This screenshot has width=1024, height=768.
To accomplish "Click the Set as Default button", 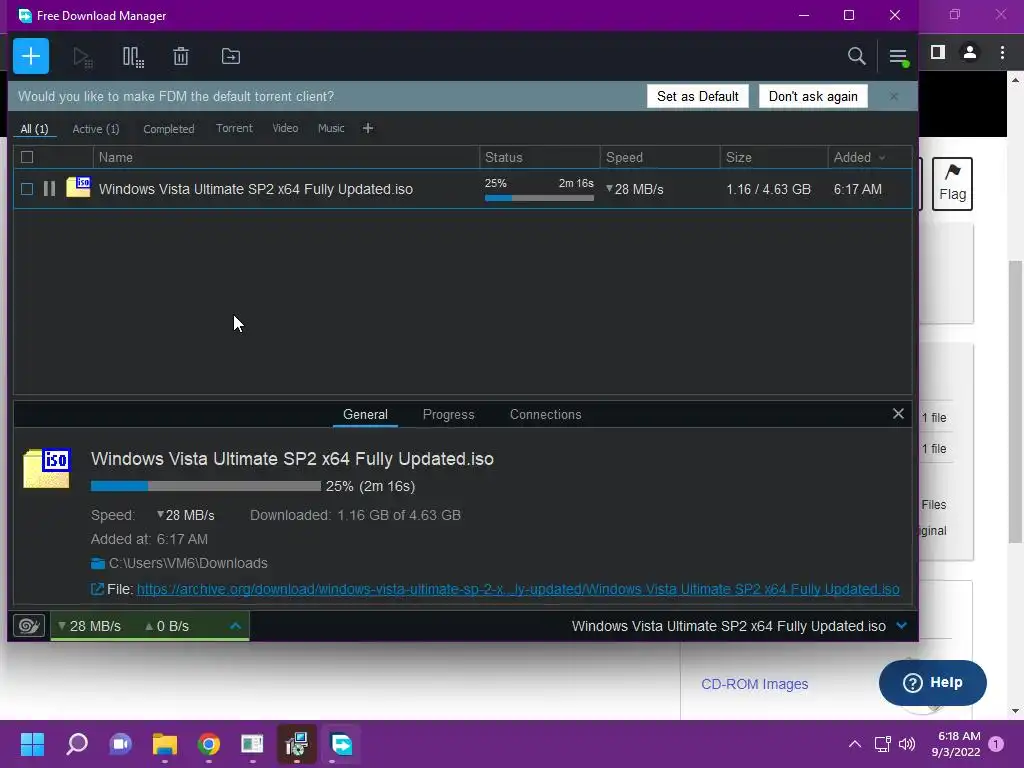I will coord(697,96).
